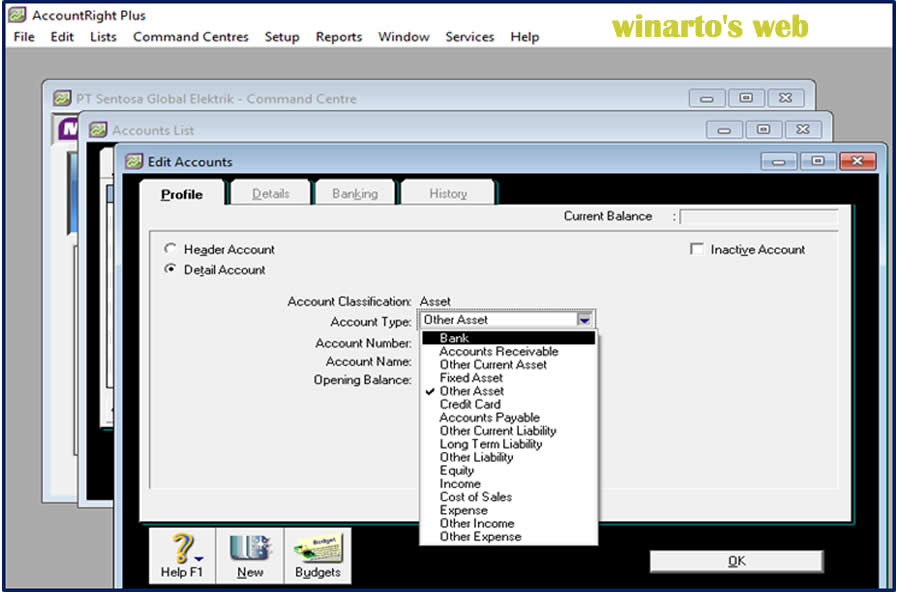Close the Command Centre window
Image resolution: width=898 pixels, height=592 pixels.
point(785,98)
